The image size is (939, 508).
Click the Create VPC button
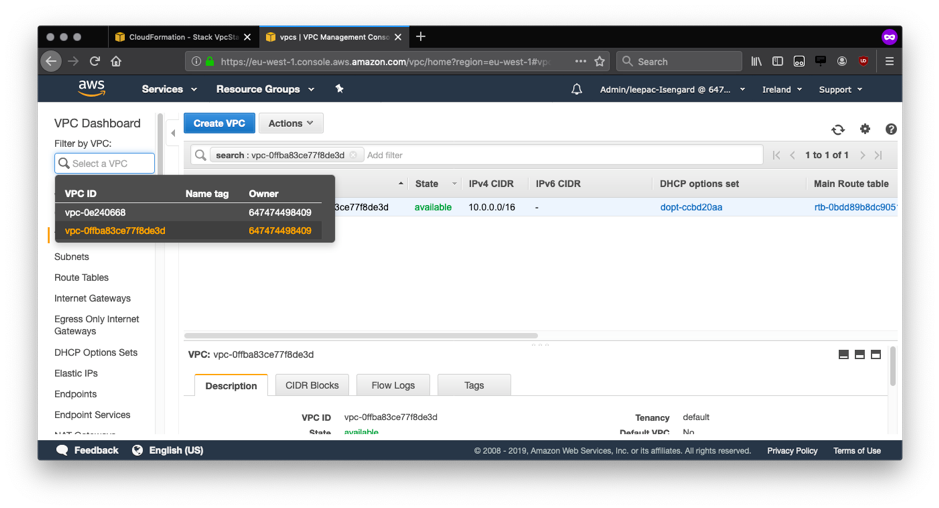click(x=219, y=123)
